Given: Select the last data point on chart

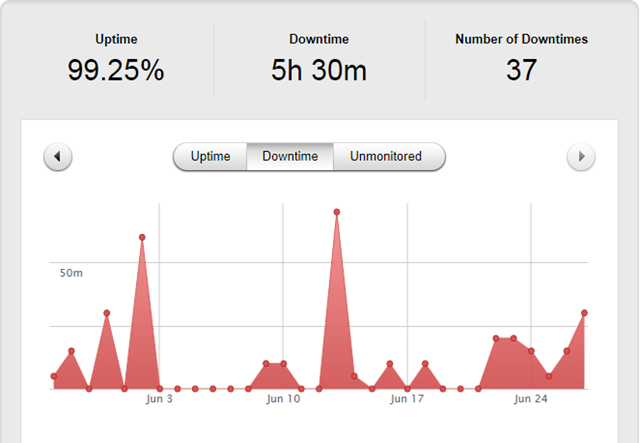Looking at the screenshot, I should coord(584,313).
